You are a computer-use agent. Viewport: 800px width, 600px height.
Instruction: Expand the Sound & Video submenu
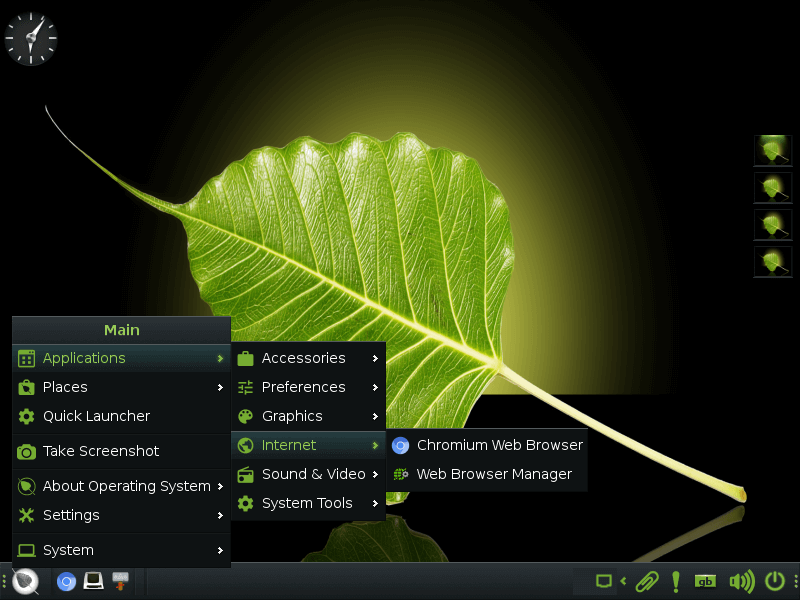(308, 474)
